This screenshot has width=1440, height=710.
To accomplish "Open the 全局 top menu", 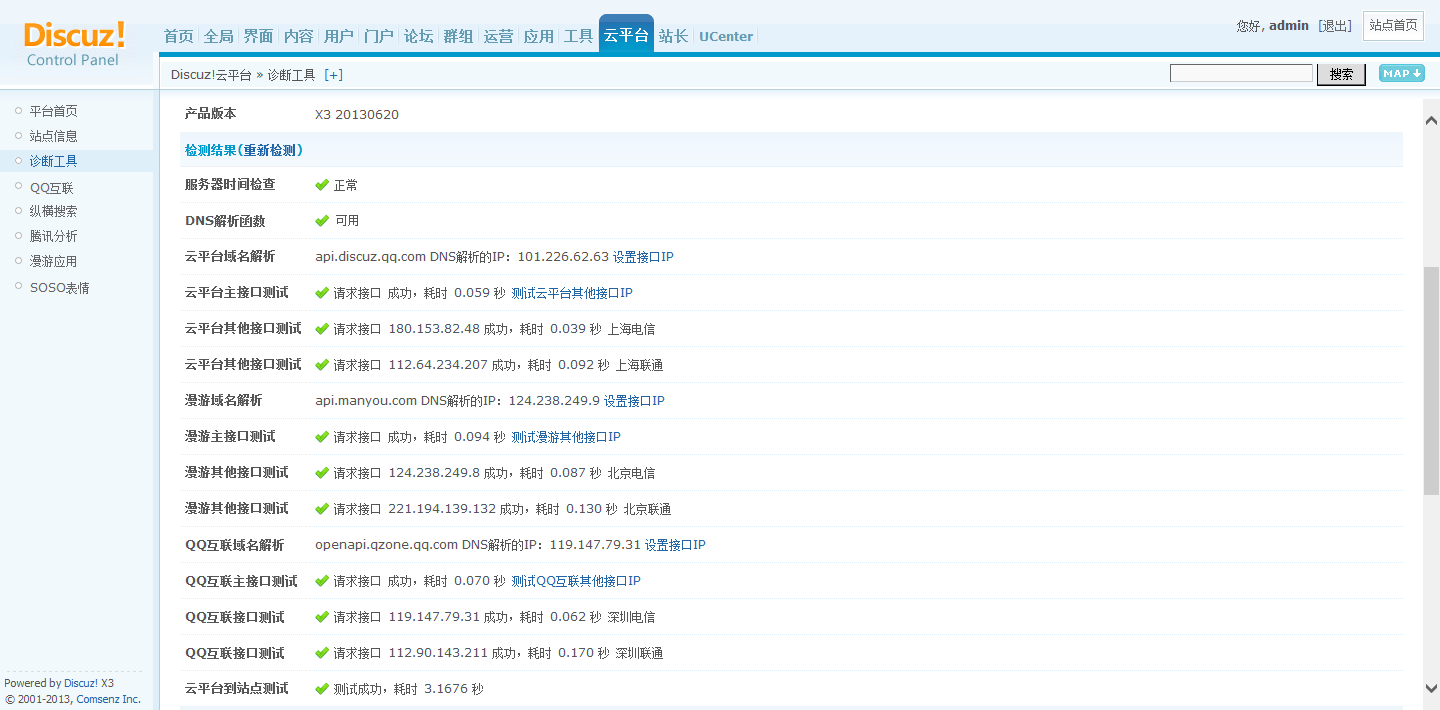I will click(219, 36).
